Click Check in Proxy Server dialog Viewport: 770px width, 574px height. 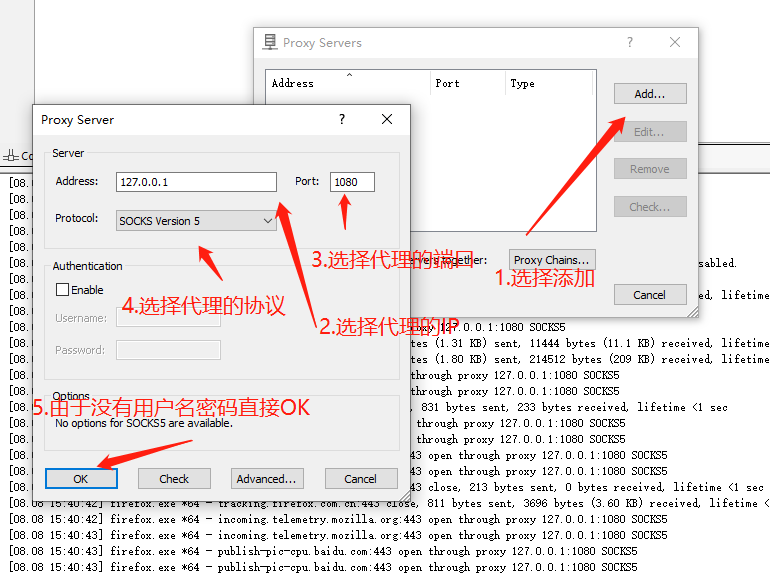click(174, 479)
